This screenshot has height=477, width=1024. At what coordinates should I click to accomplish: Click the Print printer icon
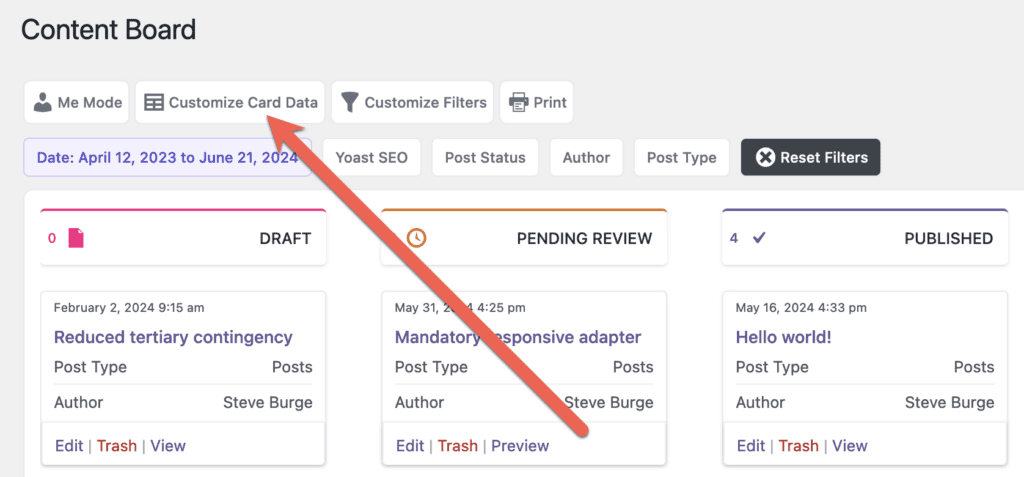[518, 102]
